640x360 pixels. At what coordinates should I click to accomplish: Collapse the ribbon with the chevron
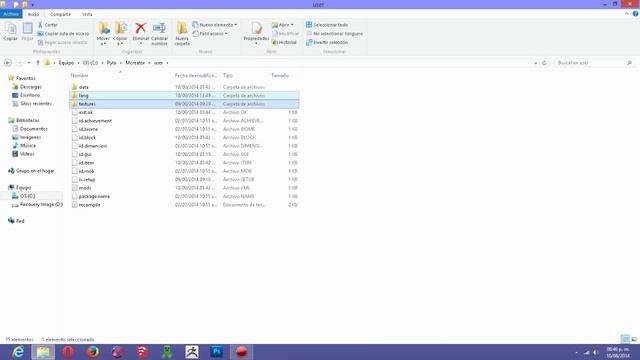627,14
